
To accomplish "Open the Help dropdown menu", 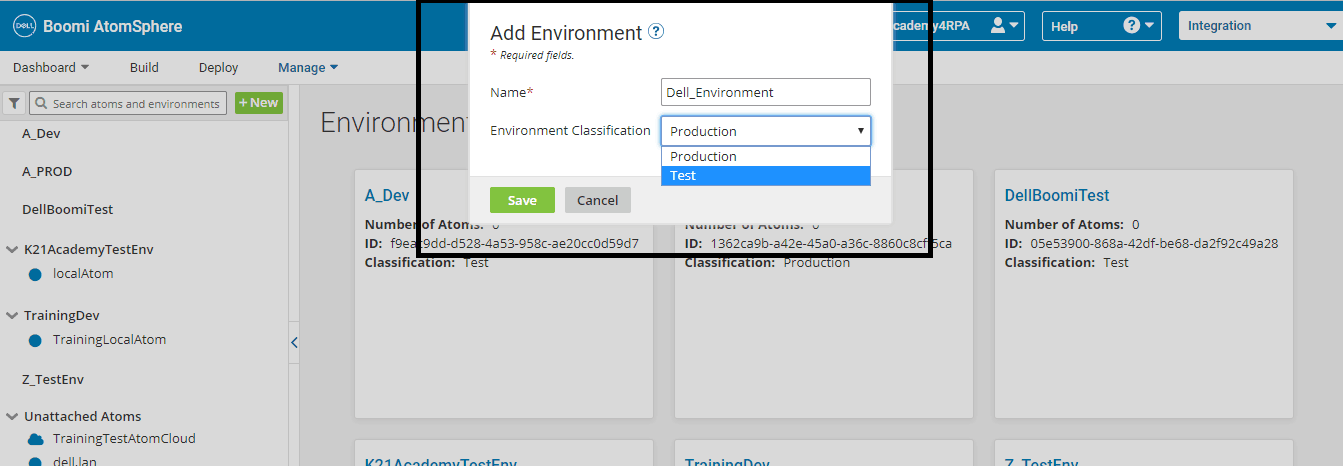I will tap(1102, 26).
